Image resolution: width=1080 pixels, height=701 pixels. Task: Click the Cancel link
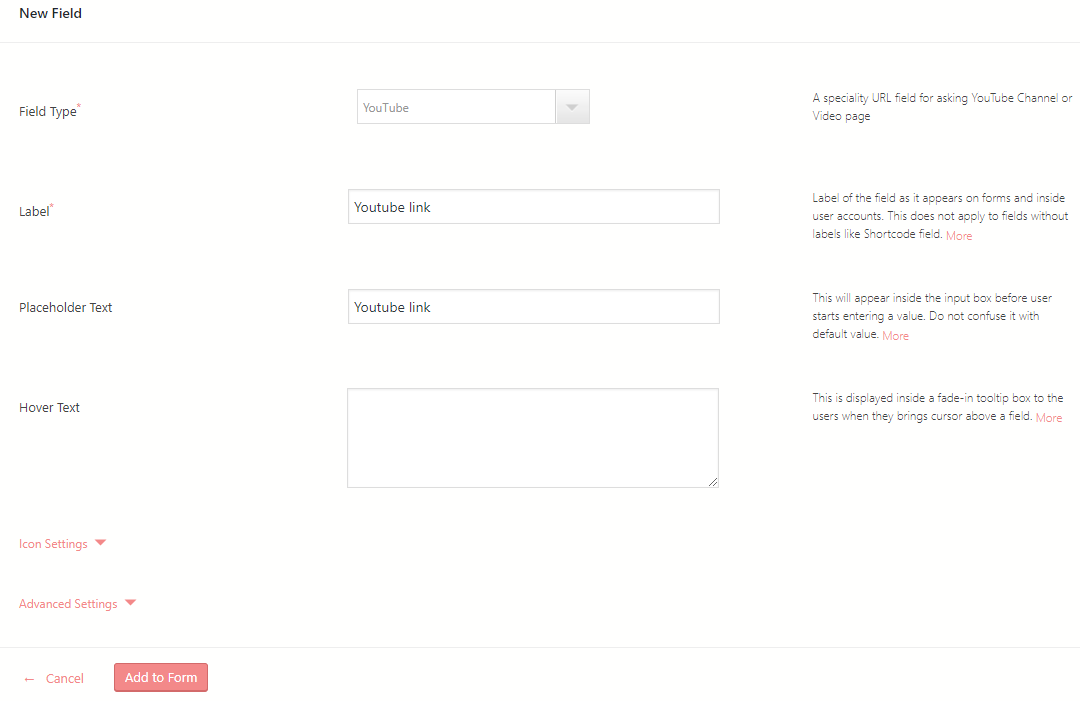point(63,678)
